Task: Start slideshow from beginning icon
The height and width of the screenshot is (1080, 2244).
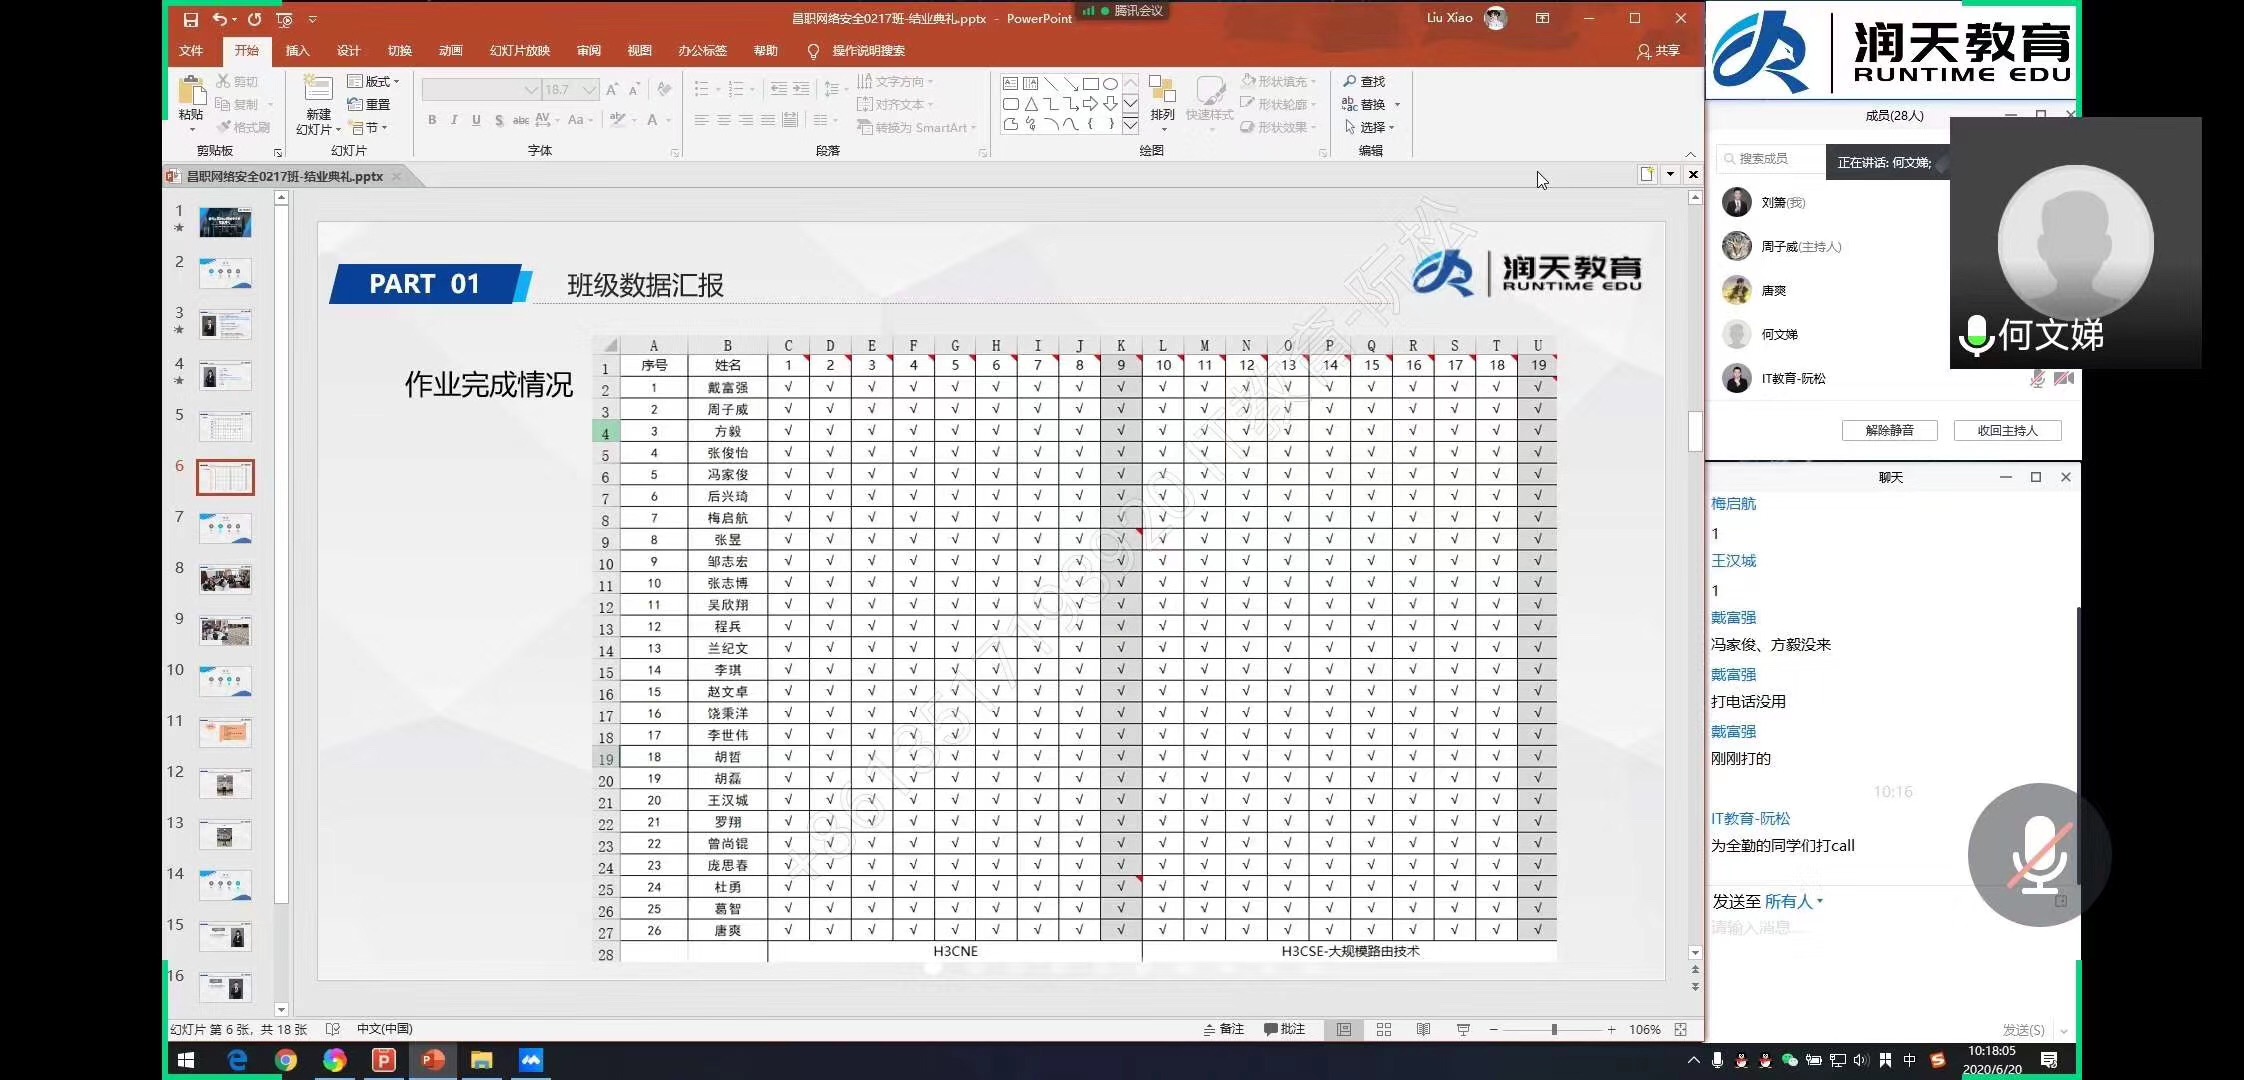Action: (284, 19)
